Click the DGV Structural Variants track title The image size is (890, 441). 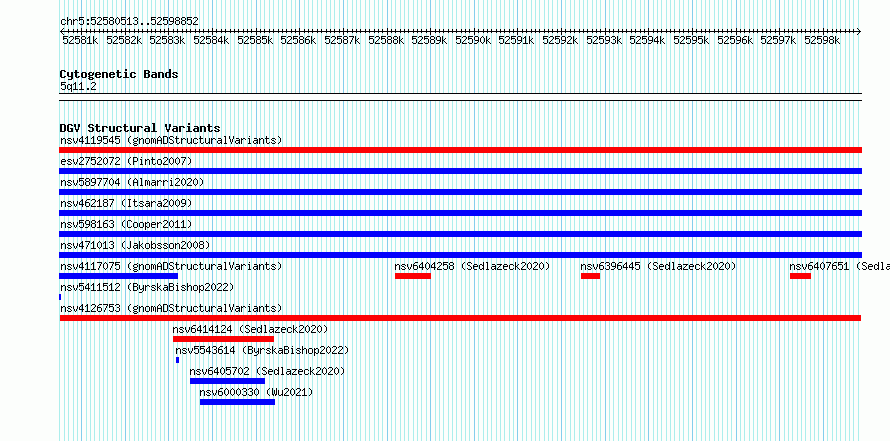140,128
